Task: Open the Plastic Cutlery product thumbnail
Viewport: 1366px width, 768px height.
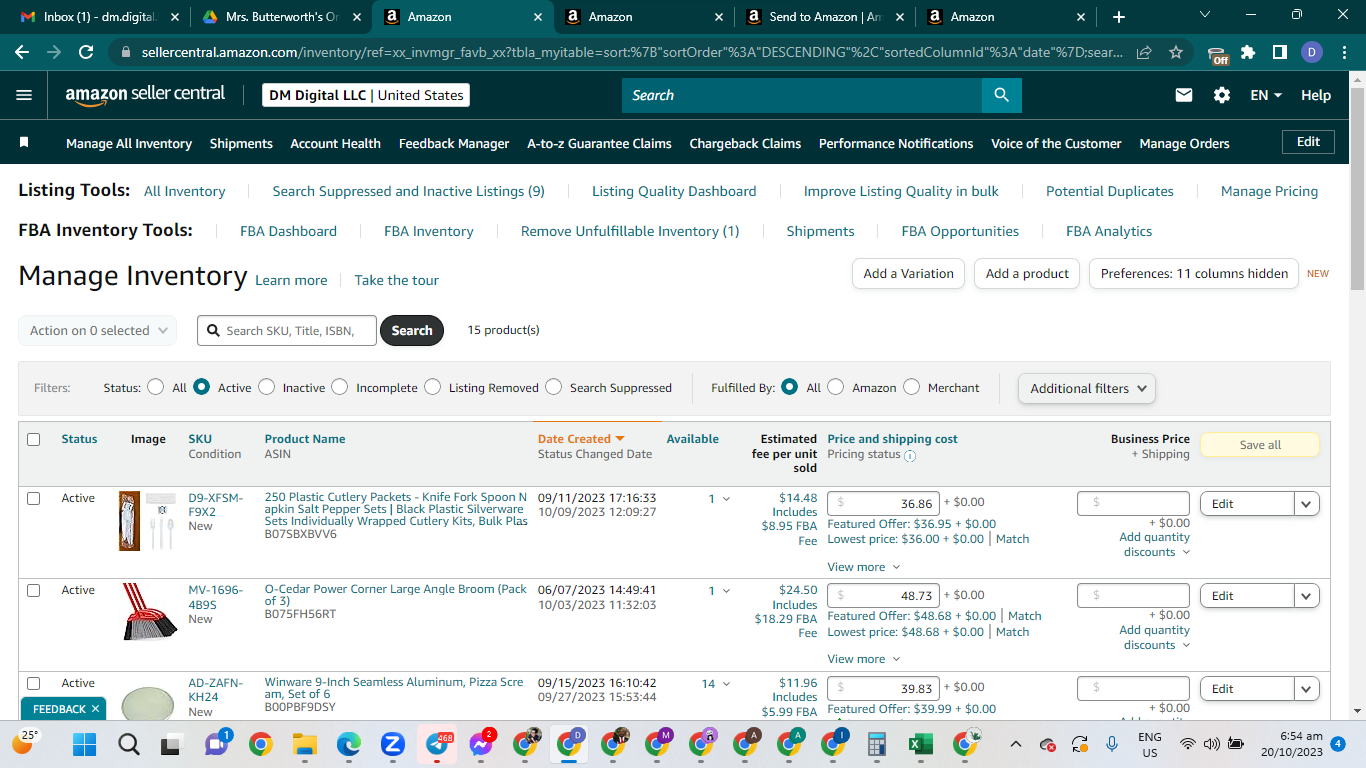Action: click(148, 521)
